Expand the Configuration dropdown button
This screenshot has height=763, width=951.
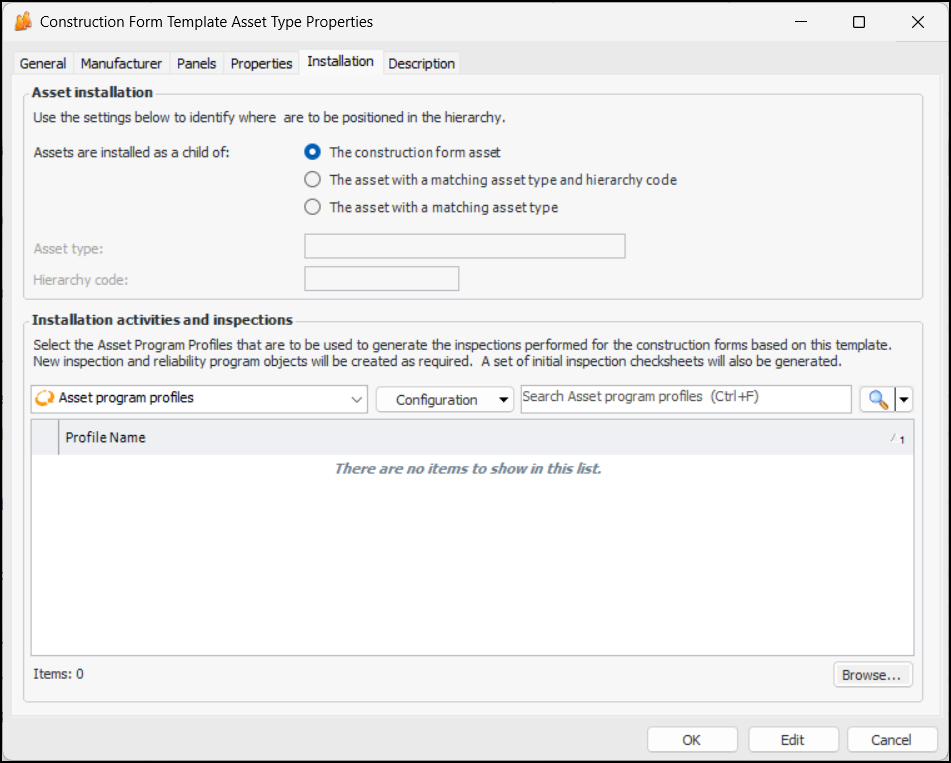click(444, 399)
